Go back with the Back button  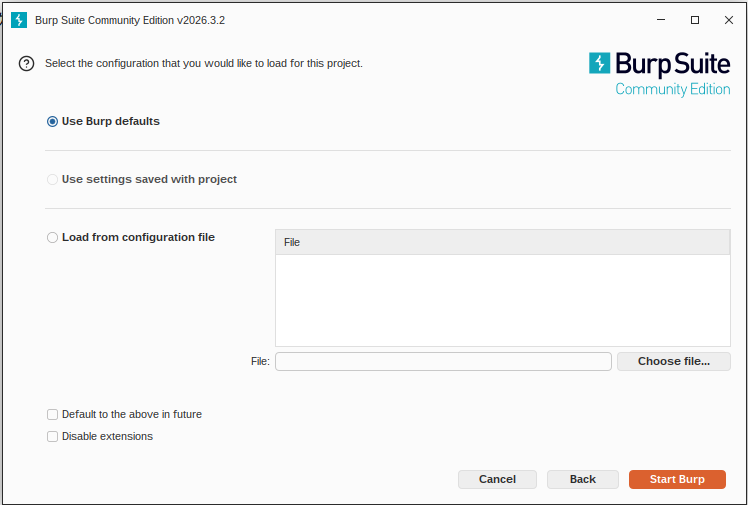582,479
